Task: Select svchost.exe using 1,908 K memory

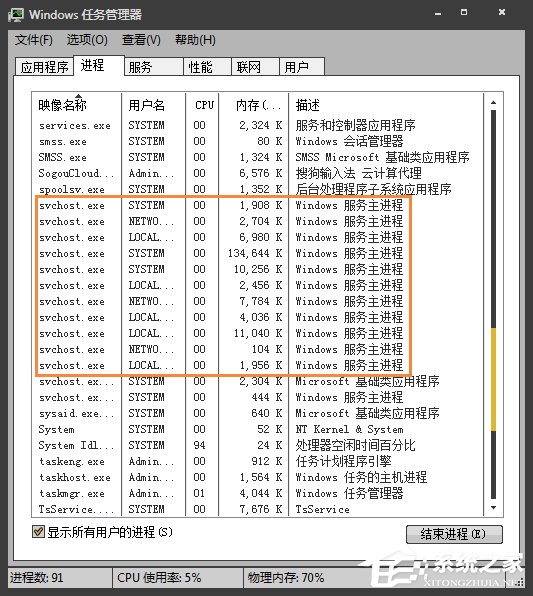Action: (x=258, y=205)
